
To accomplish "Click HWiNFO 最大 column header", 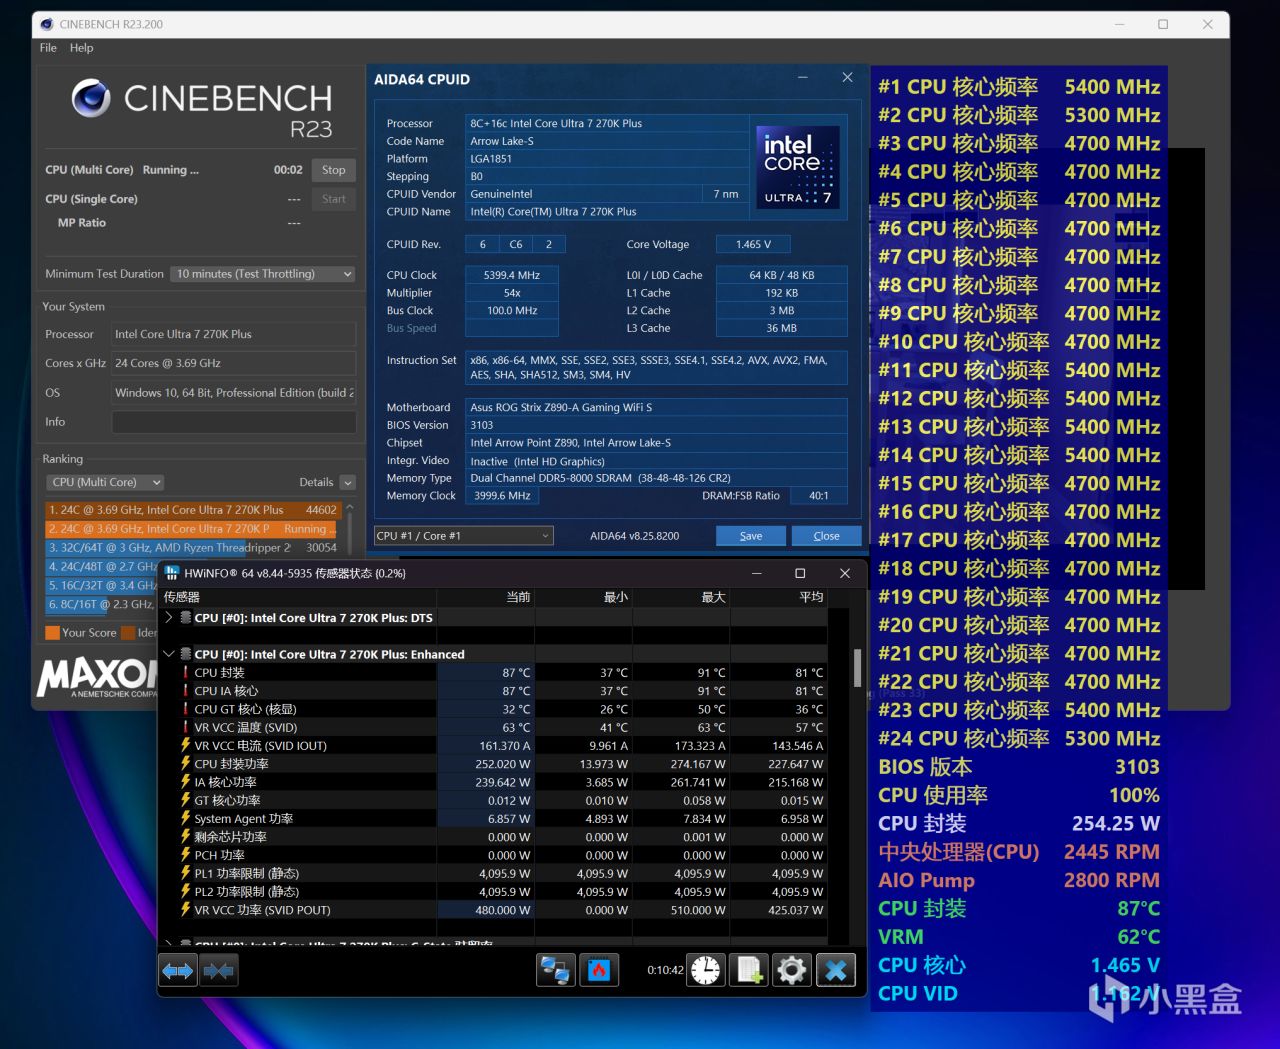I will 681,597.
